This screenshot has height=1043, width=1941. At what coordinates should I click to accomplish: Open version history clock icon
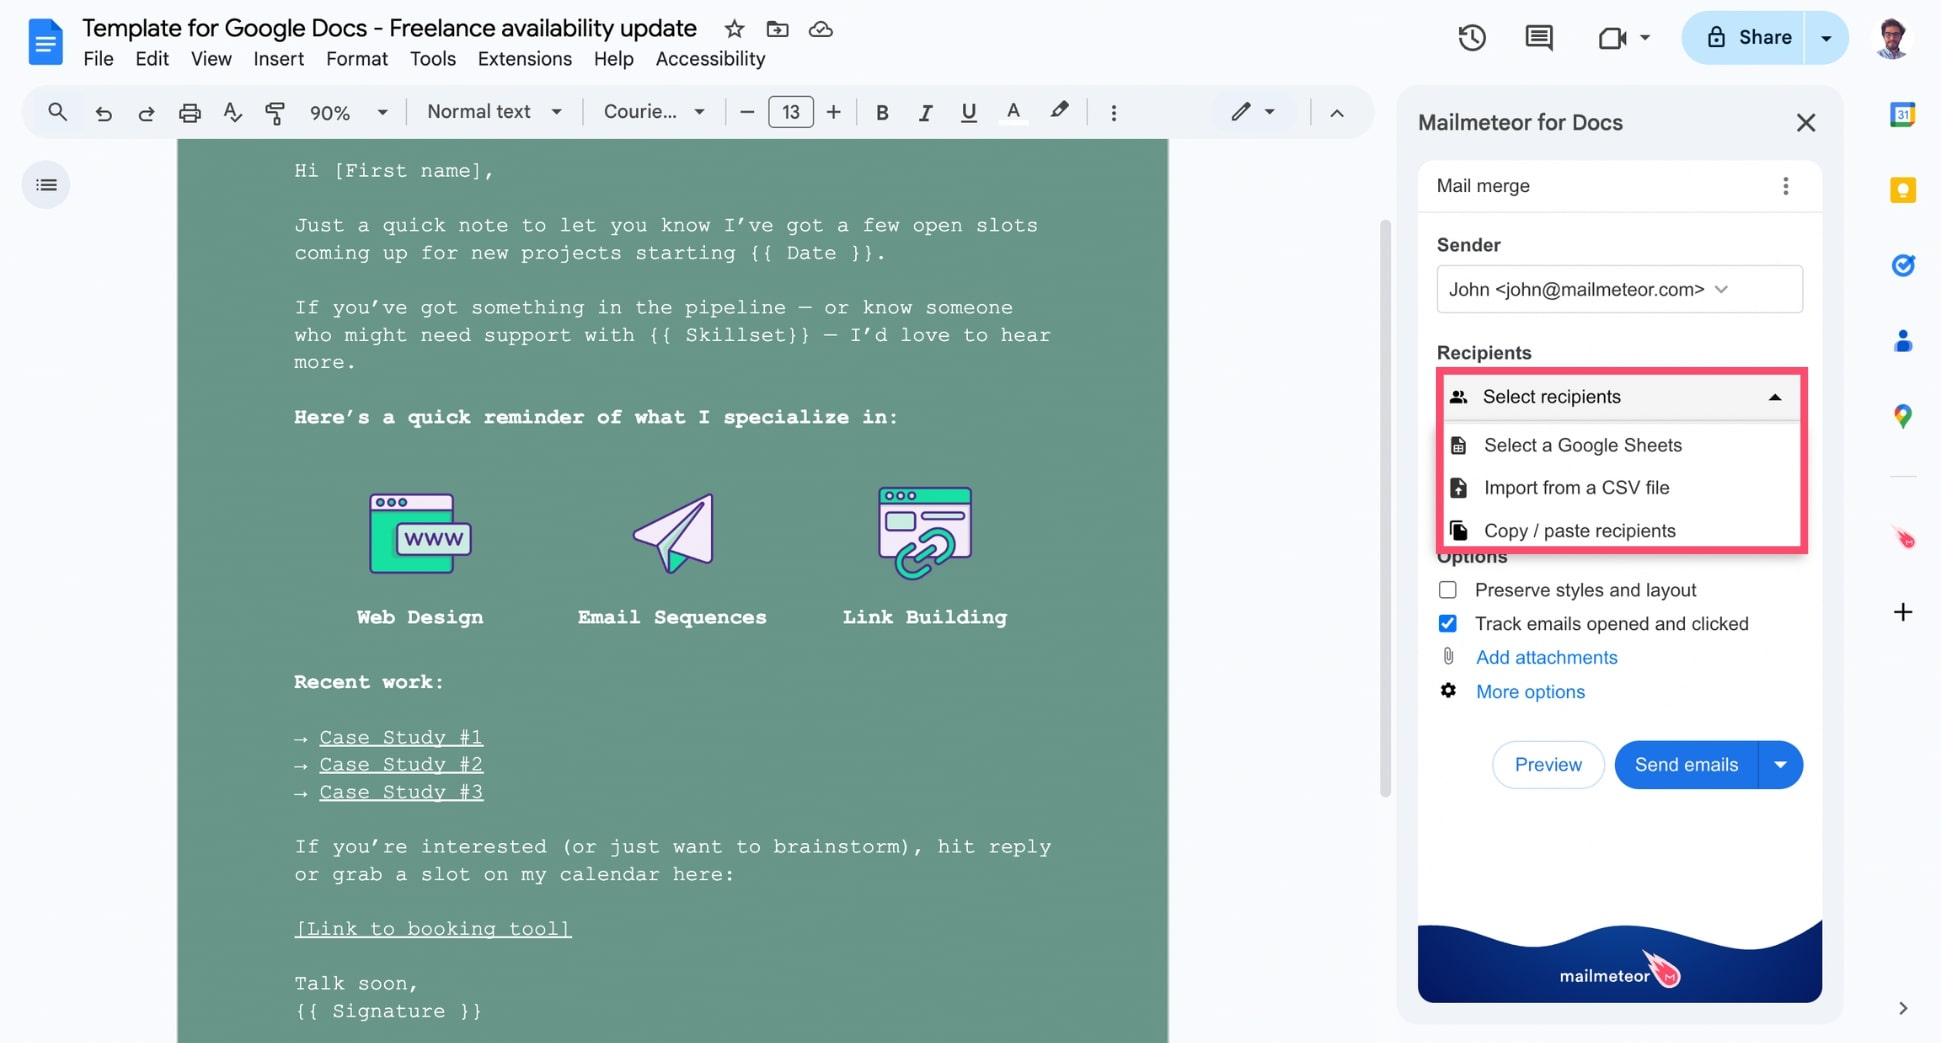click(x=1471, y=38)
